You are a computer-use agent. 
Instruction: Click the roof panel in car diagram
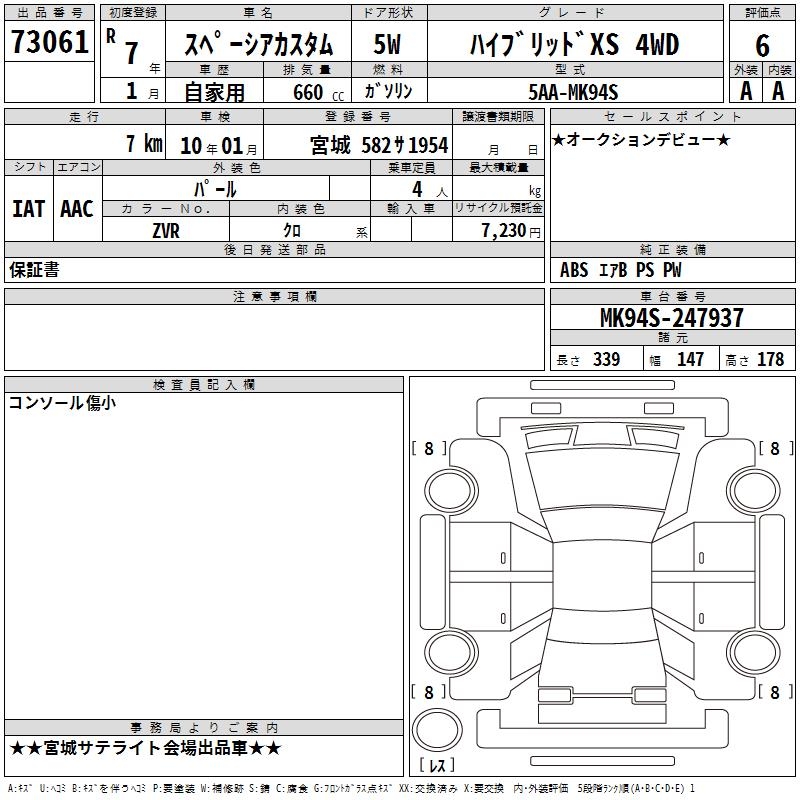click(602, 575)
